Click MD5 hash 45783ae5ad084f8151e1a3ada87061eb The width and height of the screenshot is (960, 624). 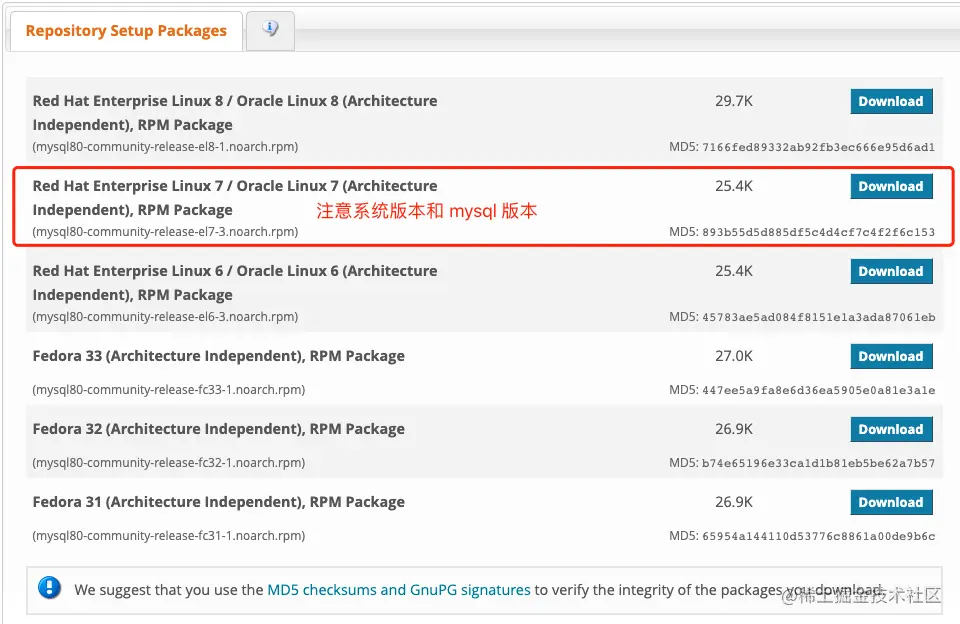819,317
